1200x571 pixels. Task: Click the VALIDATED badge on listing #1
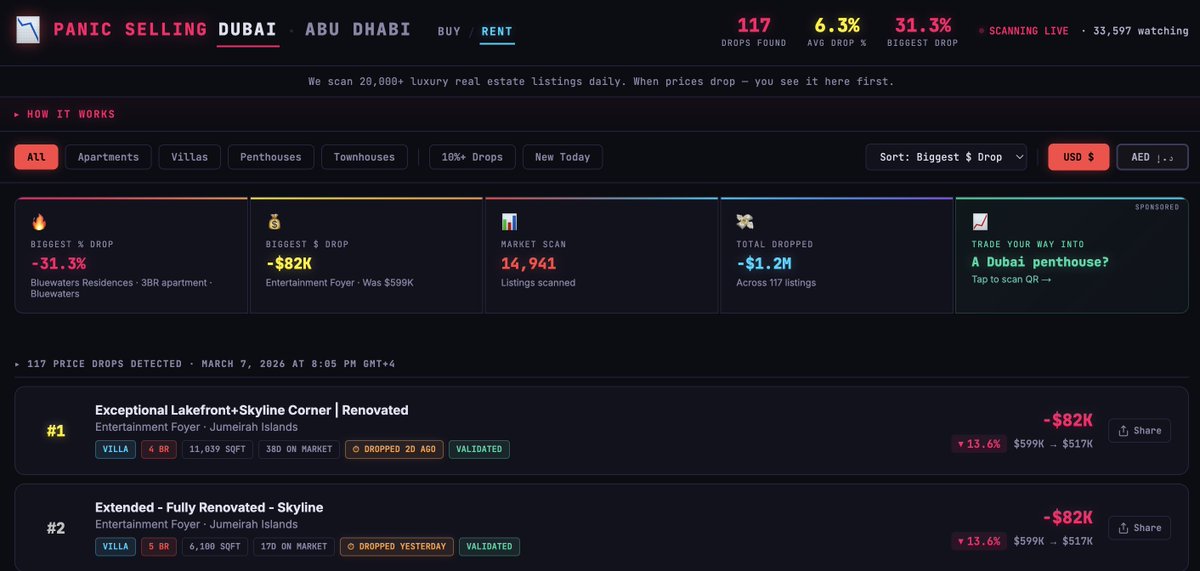click(479, 449)
